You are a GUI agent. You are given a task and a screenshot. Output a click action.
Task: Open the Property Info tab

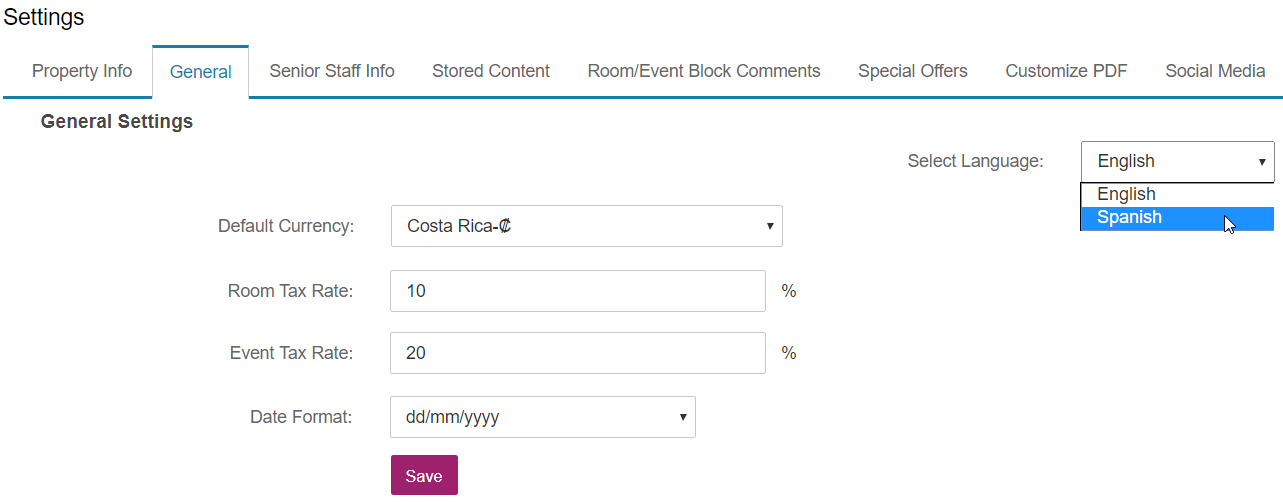click(82, 71)
